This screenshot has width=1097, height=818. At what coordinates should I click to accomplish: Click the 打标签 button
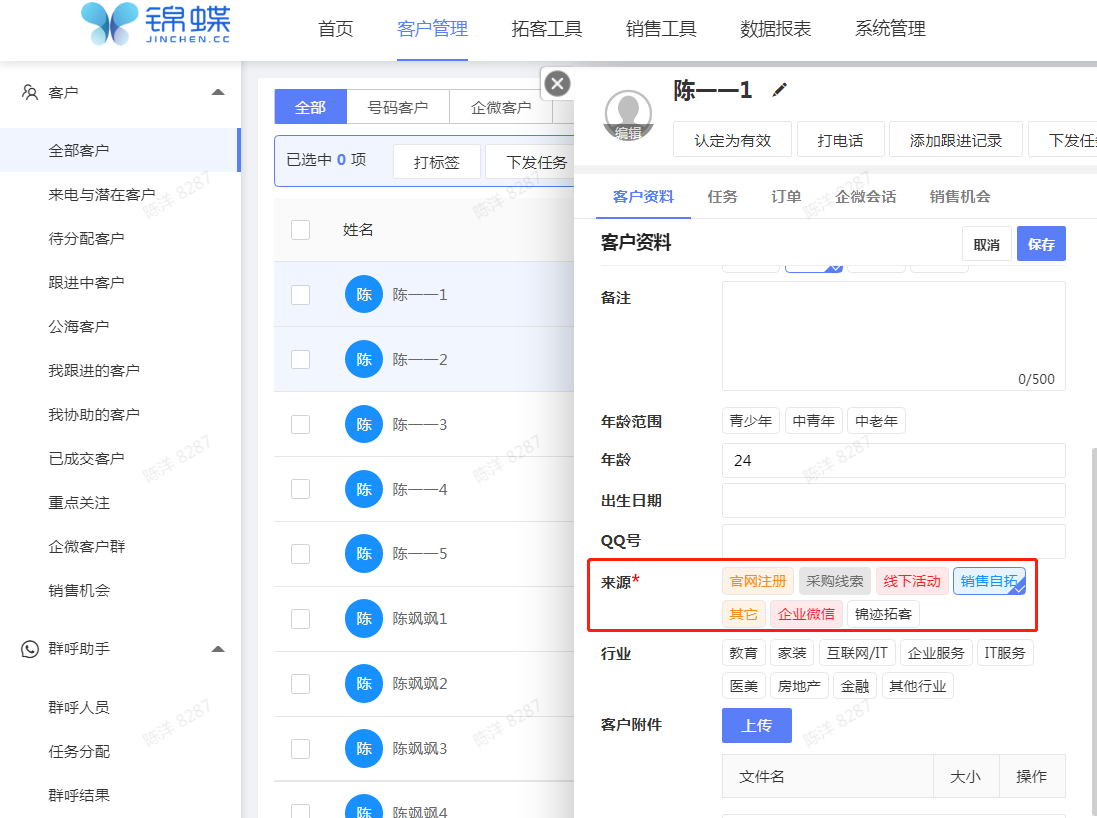pos(437,162)
